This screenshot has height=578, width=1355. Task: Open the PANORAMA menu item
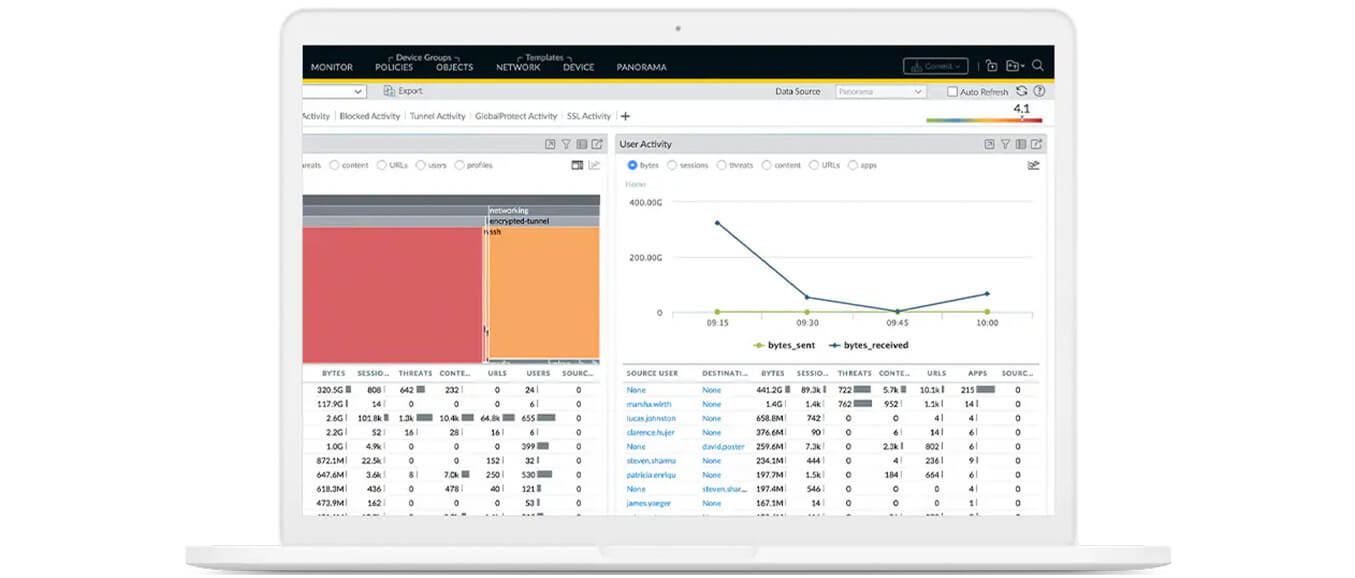pos(641,67)
